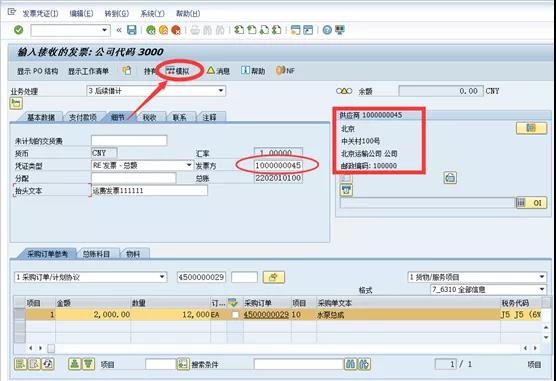
Task: Click the OI button in vendor panel
Action: [x=531, y=203]
